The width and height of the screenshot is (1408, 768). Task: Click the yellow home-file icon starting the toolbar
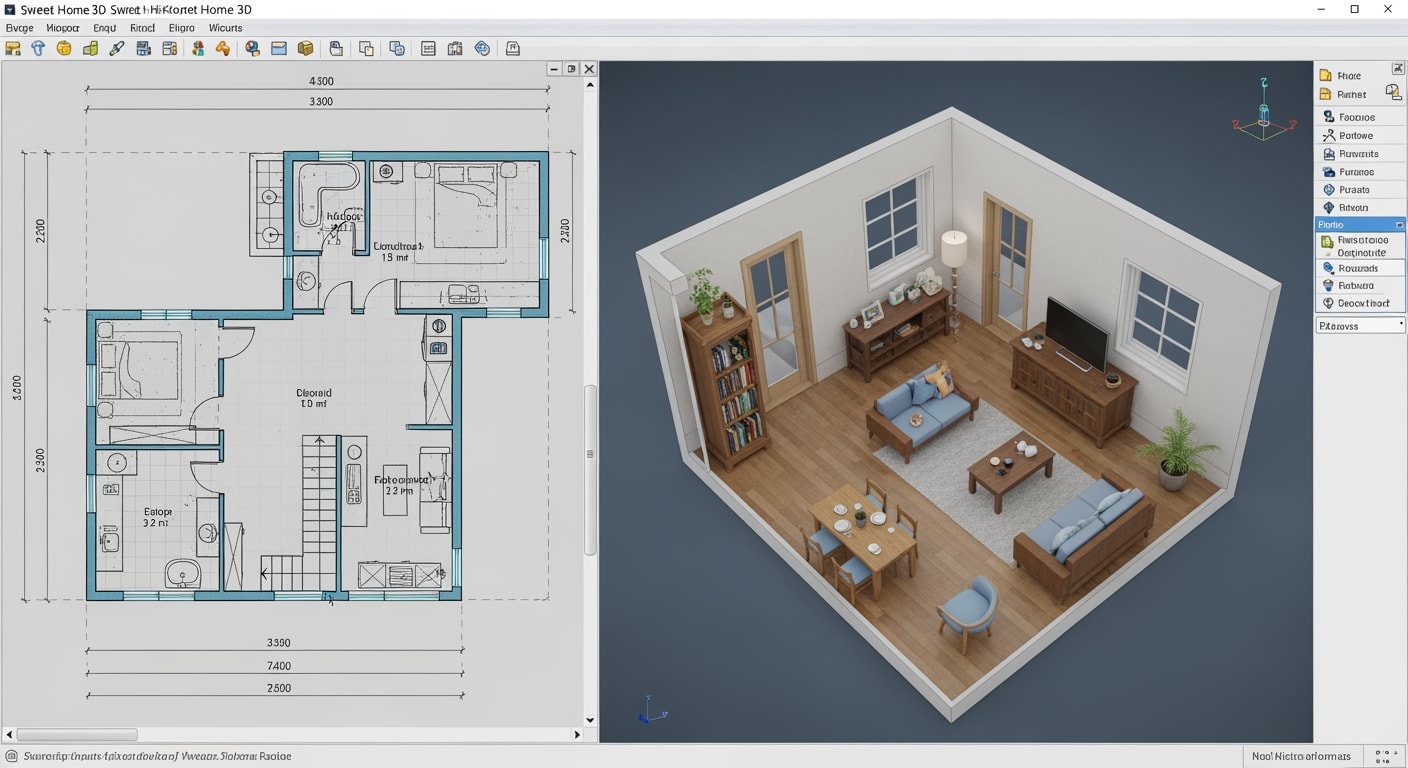point(13,48)
